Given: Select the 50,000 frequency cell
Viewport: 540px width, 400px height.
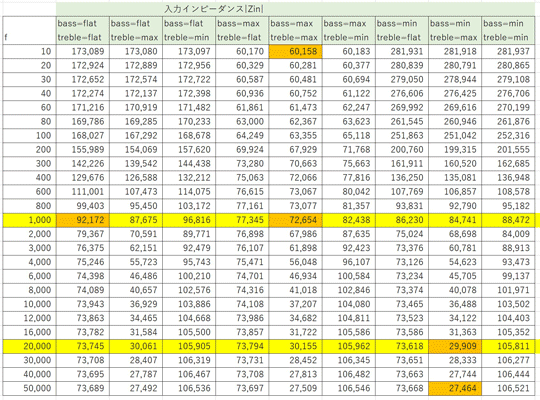Looking at the screenshot, I should (x=30, y=388).
